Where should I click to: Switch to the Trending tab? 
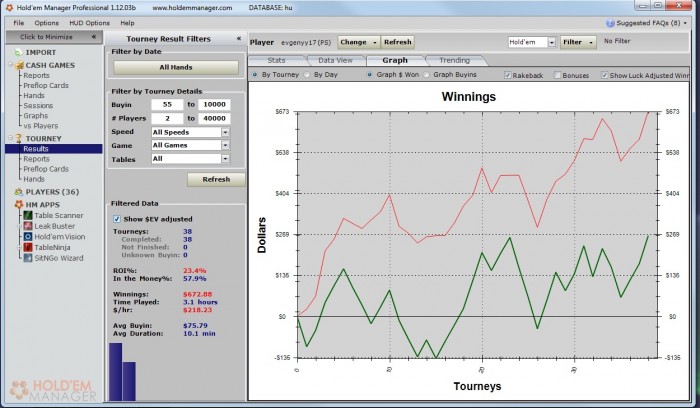[x=454, y=60]
